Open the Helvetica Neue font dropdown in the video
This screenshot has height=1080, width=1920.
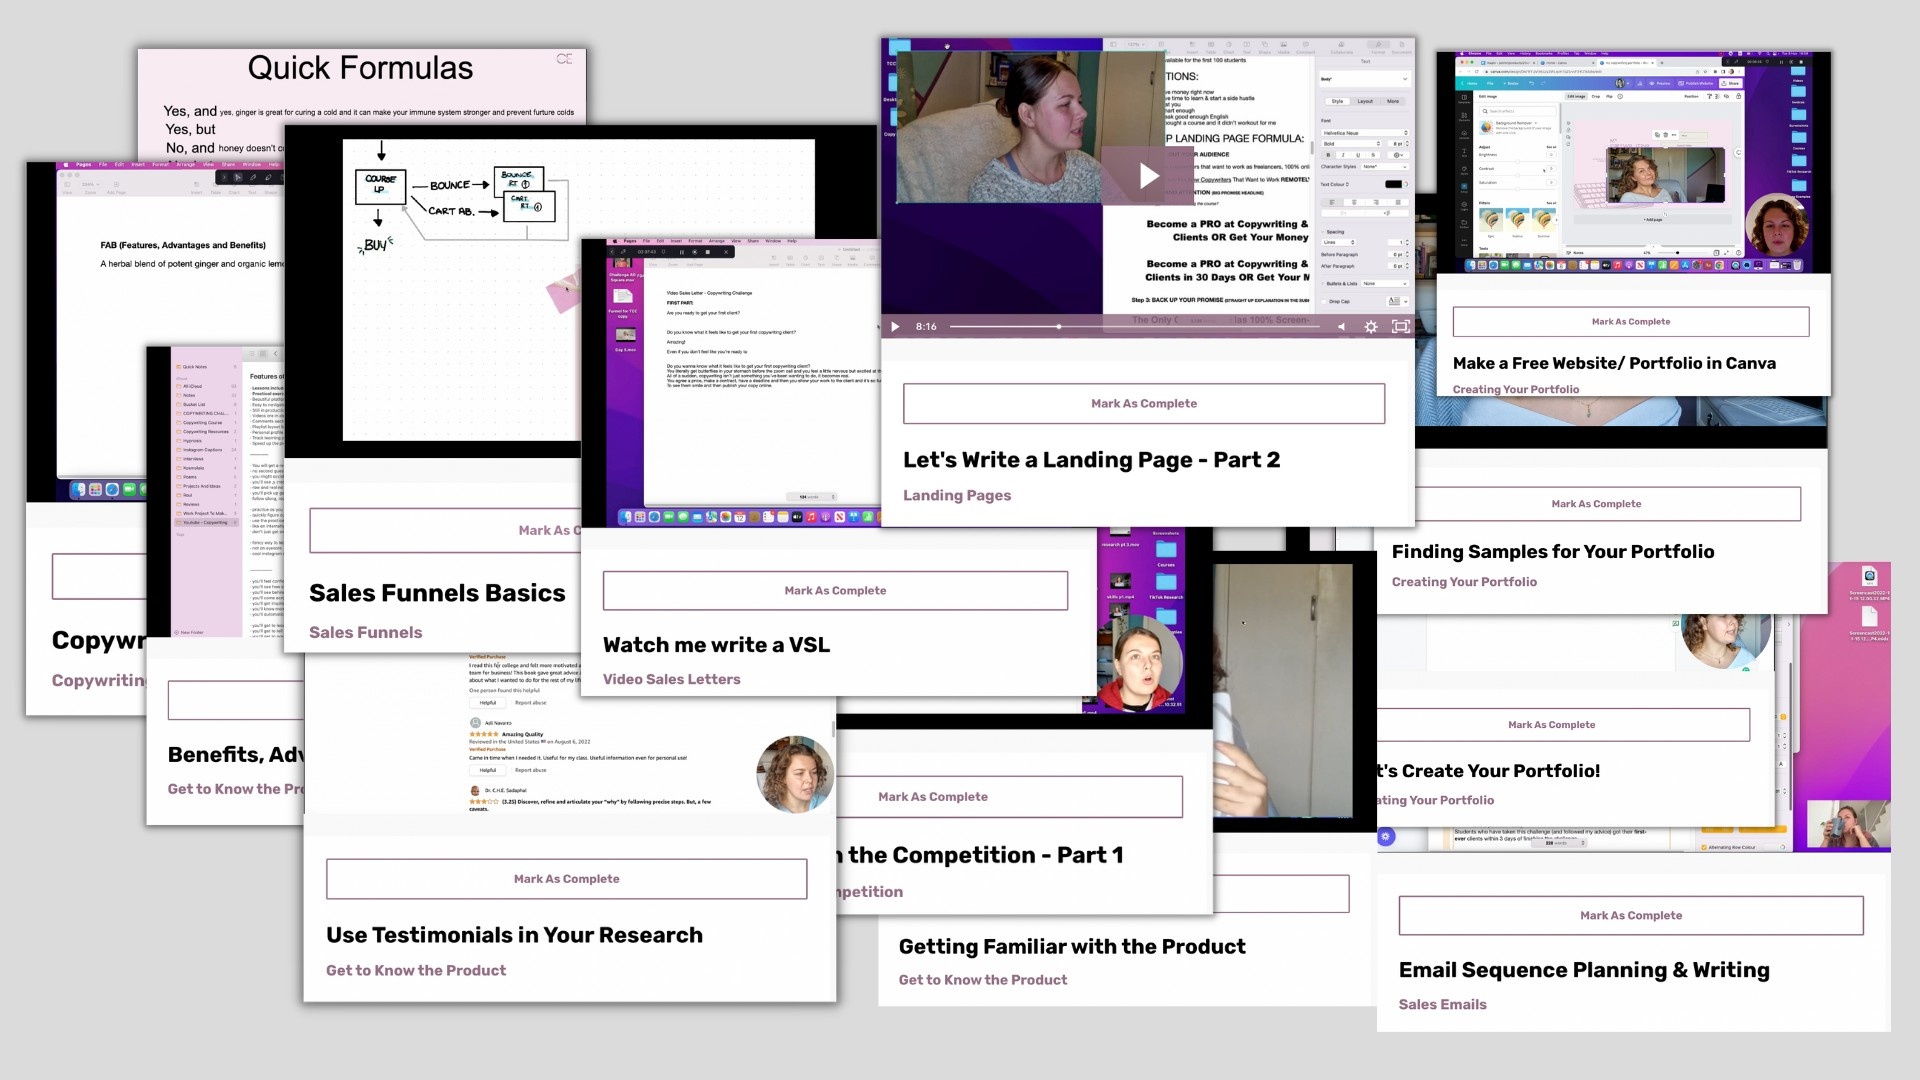[1364, 133]
